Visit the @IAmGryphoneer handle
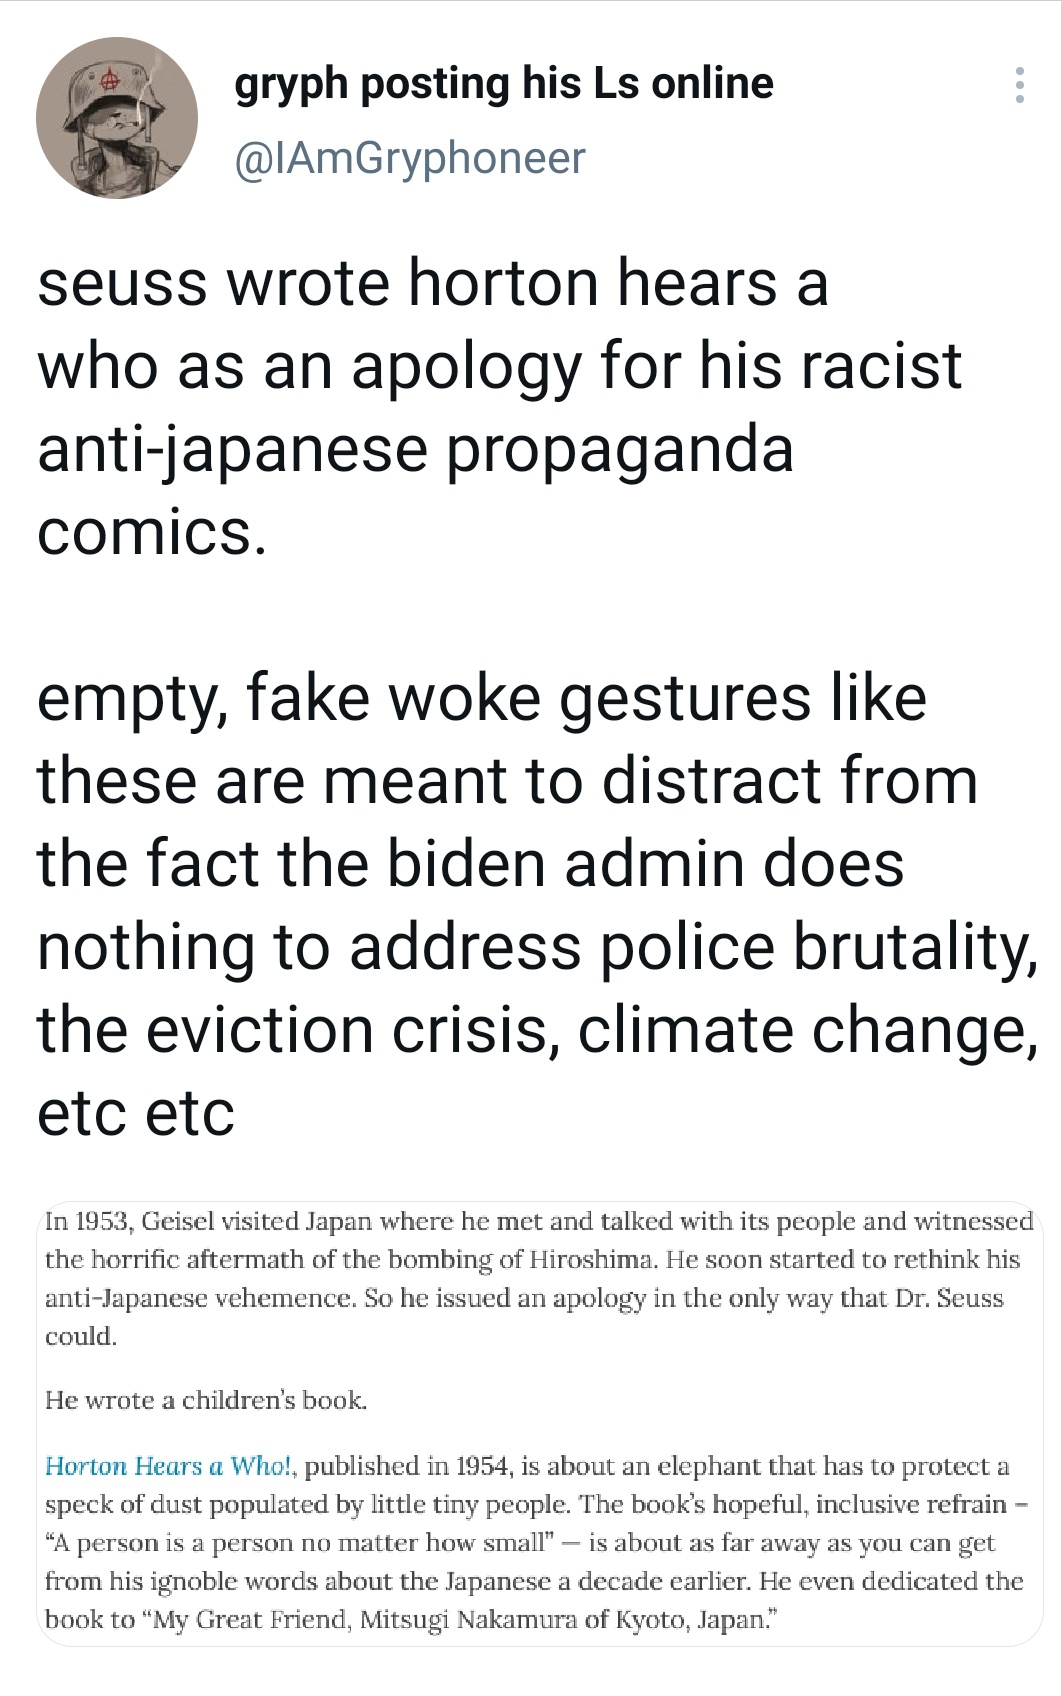The width and height of the screenshot is (1061, 1696). [410, 158]
